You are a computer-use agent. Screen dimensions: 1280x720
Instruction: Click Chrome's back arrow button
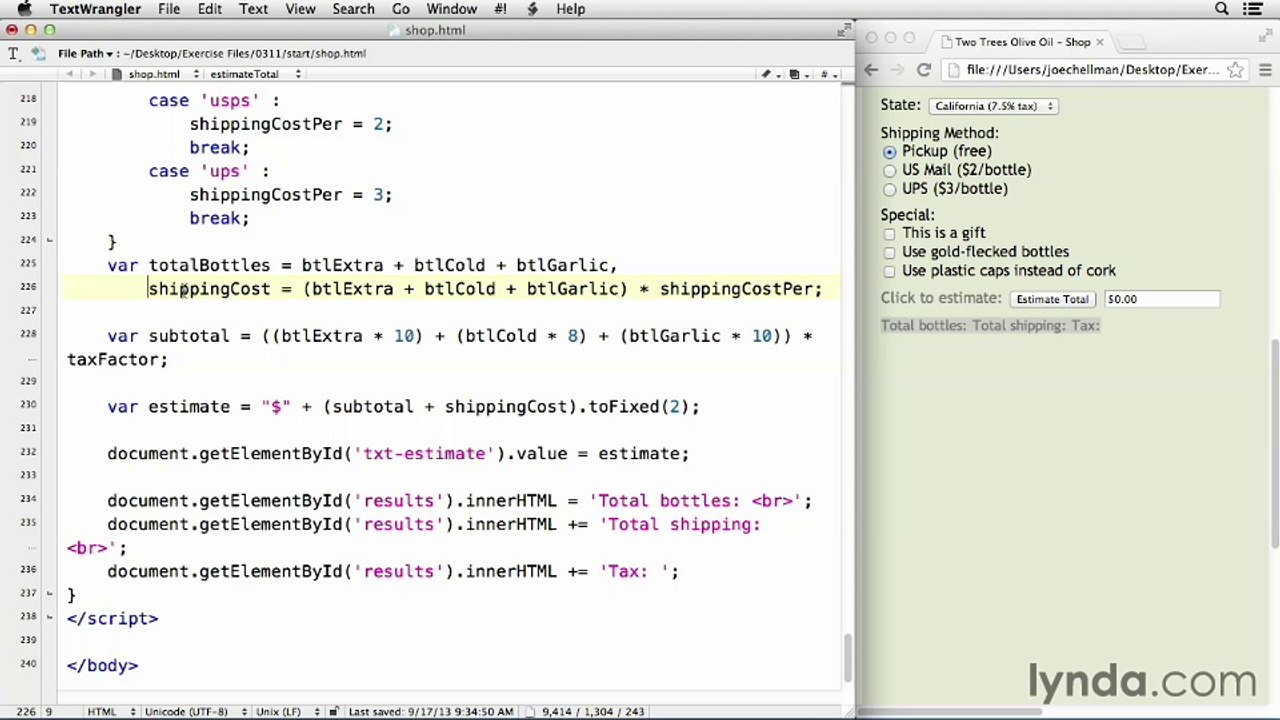pos(871,70)
